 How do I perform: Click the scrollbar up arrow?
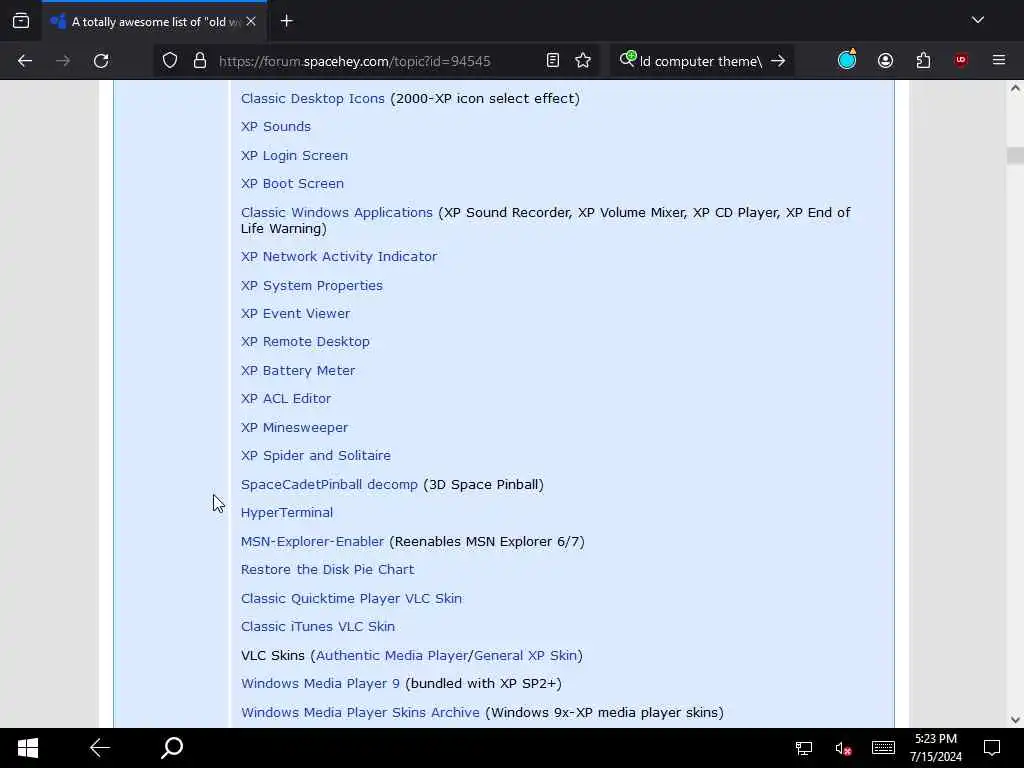1015,88
